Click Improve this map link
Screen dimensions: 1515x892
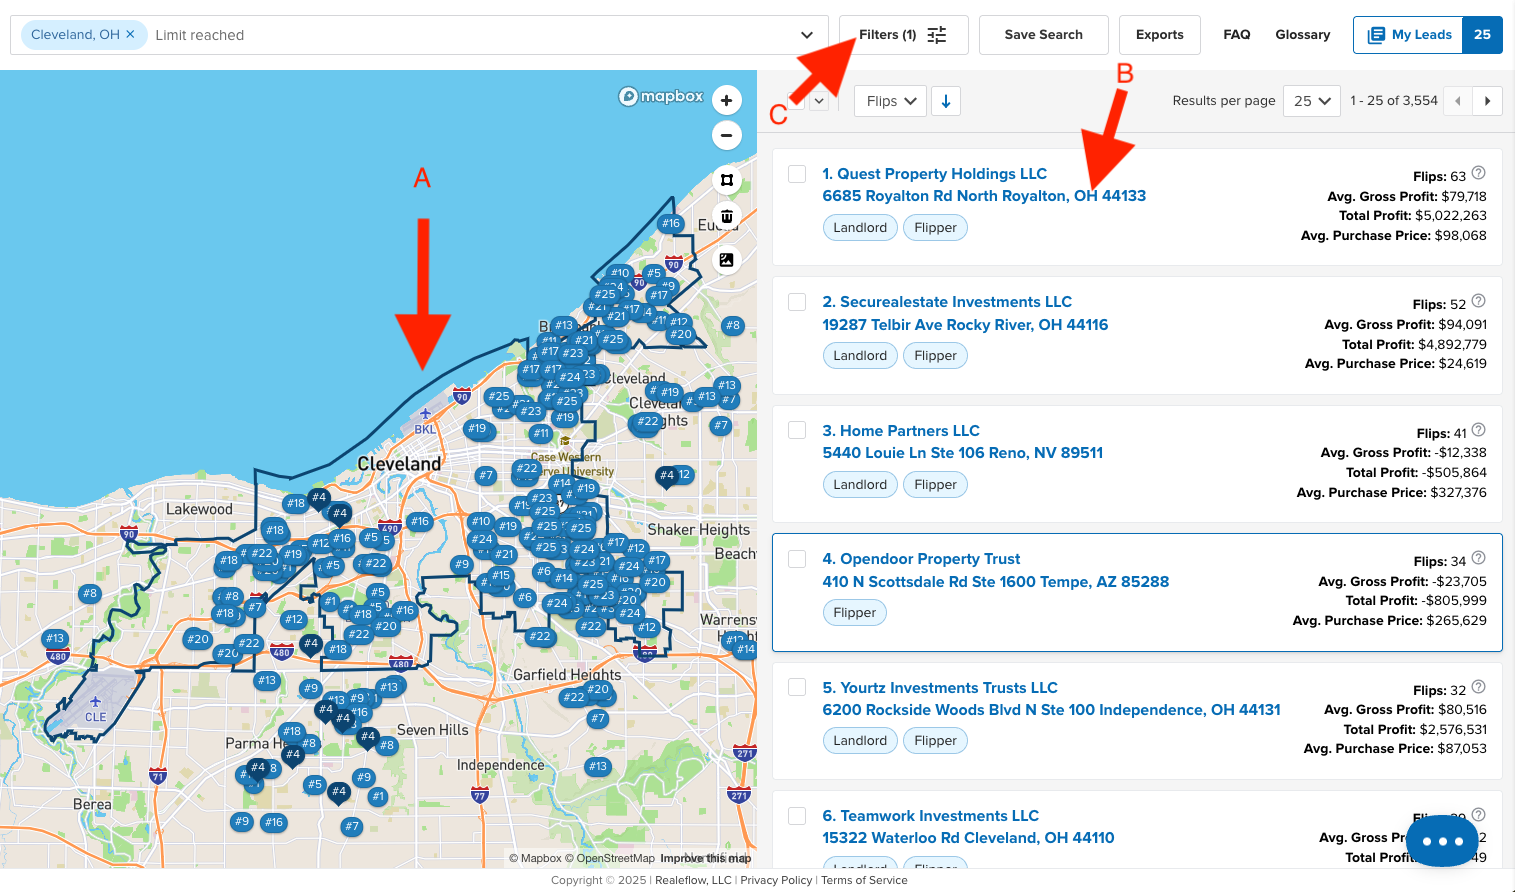pyautogui.click(x=705, y=858)
